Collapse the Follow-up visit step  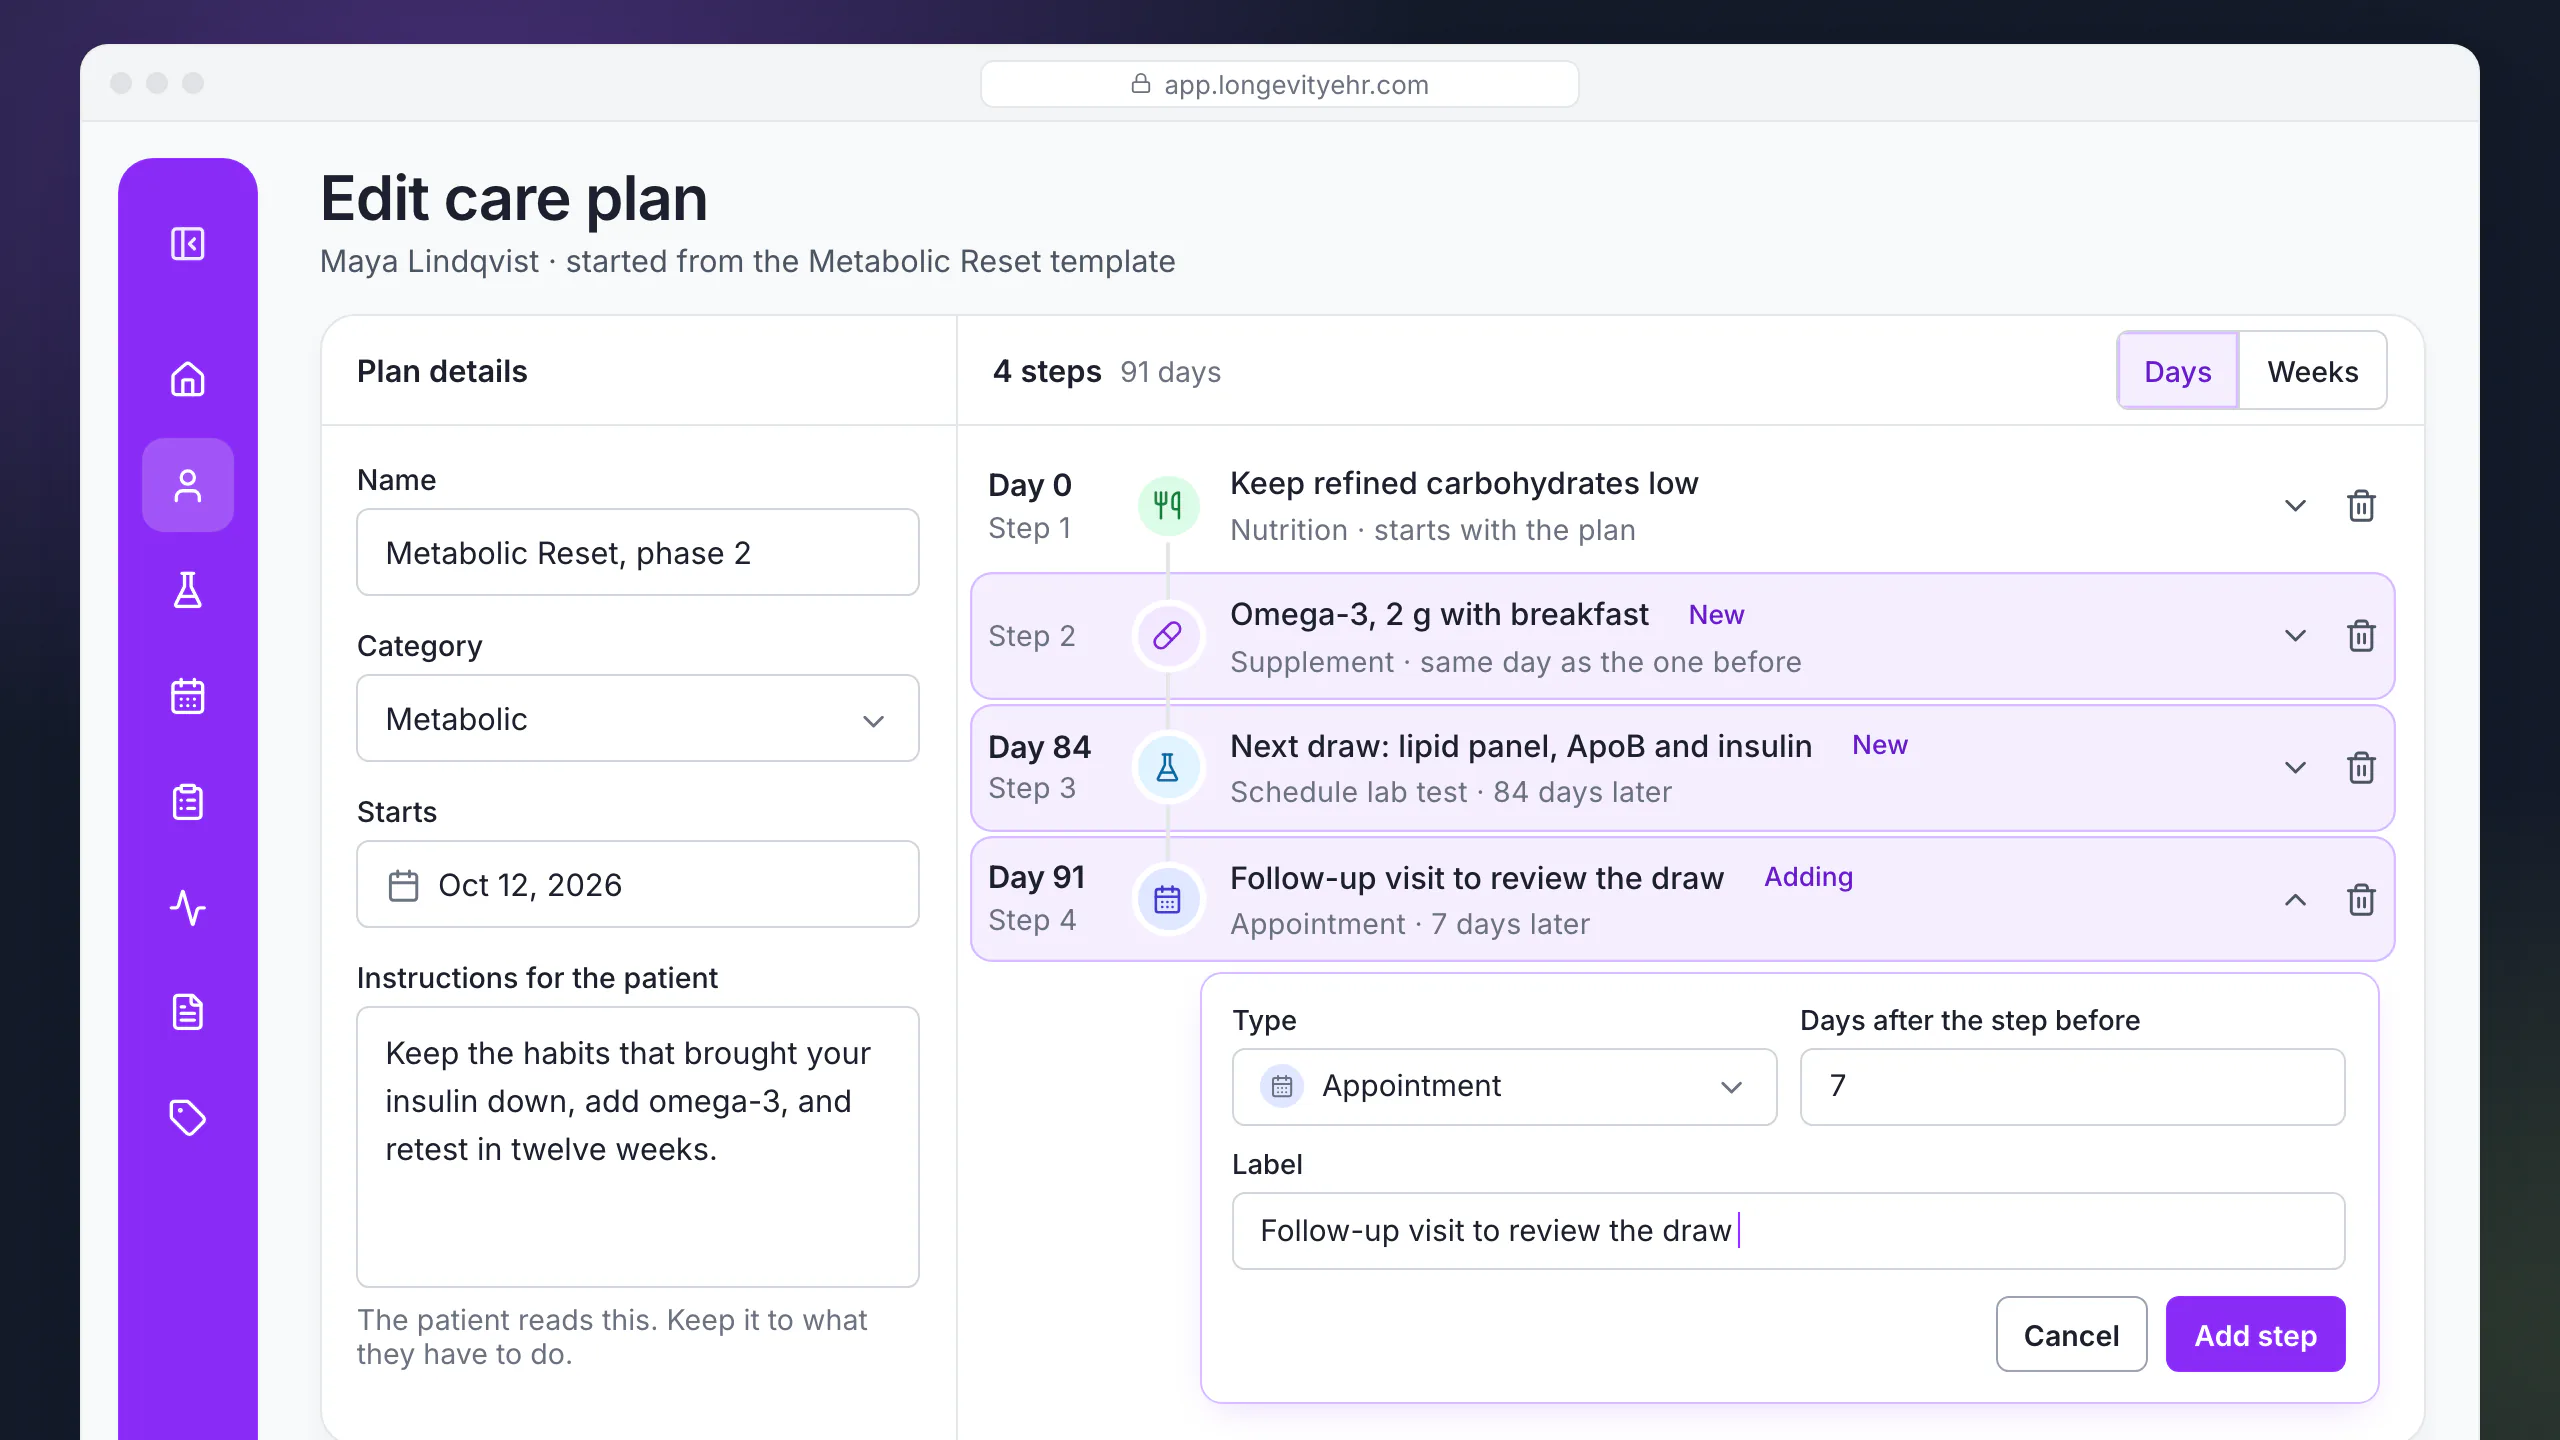click(x=2295, y=900)
